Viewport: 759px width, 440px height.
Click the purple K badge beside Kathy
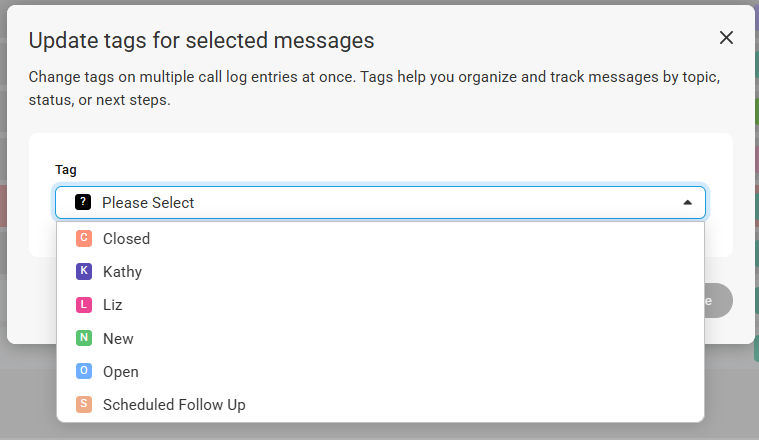(x=84, y=271)
